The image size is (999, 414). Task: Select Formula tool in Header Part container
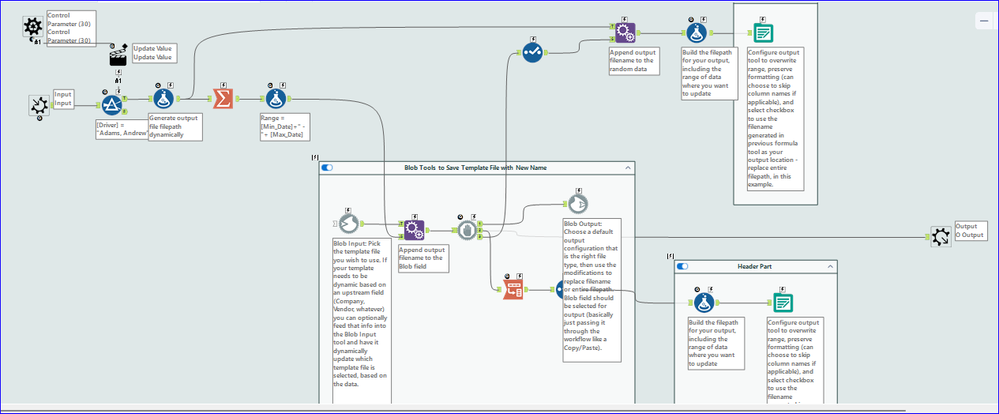703,303
